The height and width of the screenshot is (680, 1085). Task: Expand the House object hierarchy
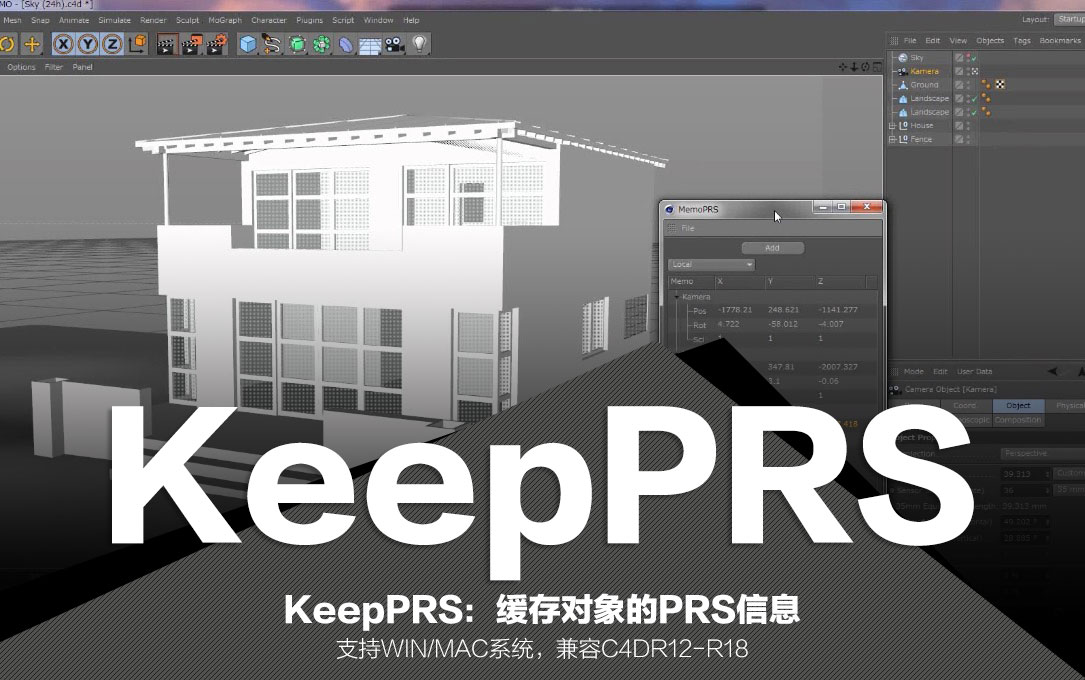tap(893, 125)
